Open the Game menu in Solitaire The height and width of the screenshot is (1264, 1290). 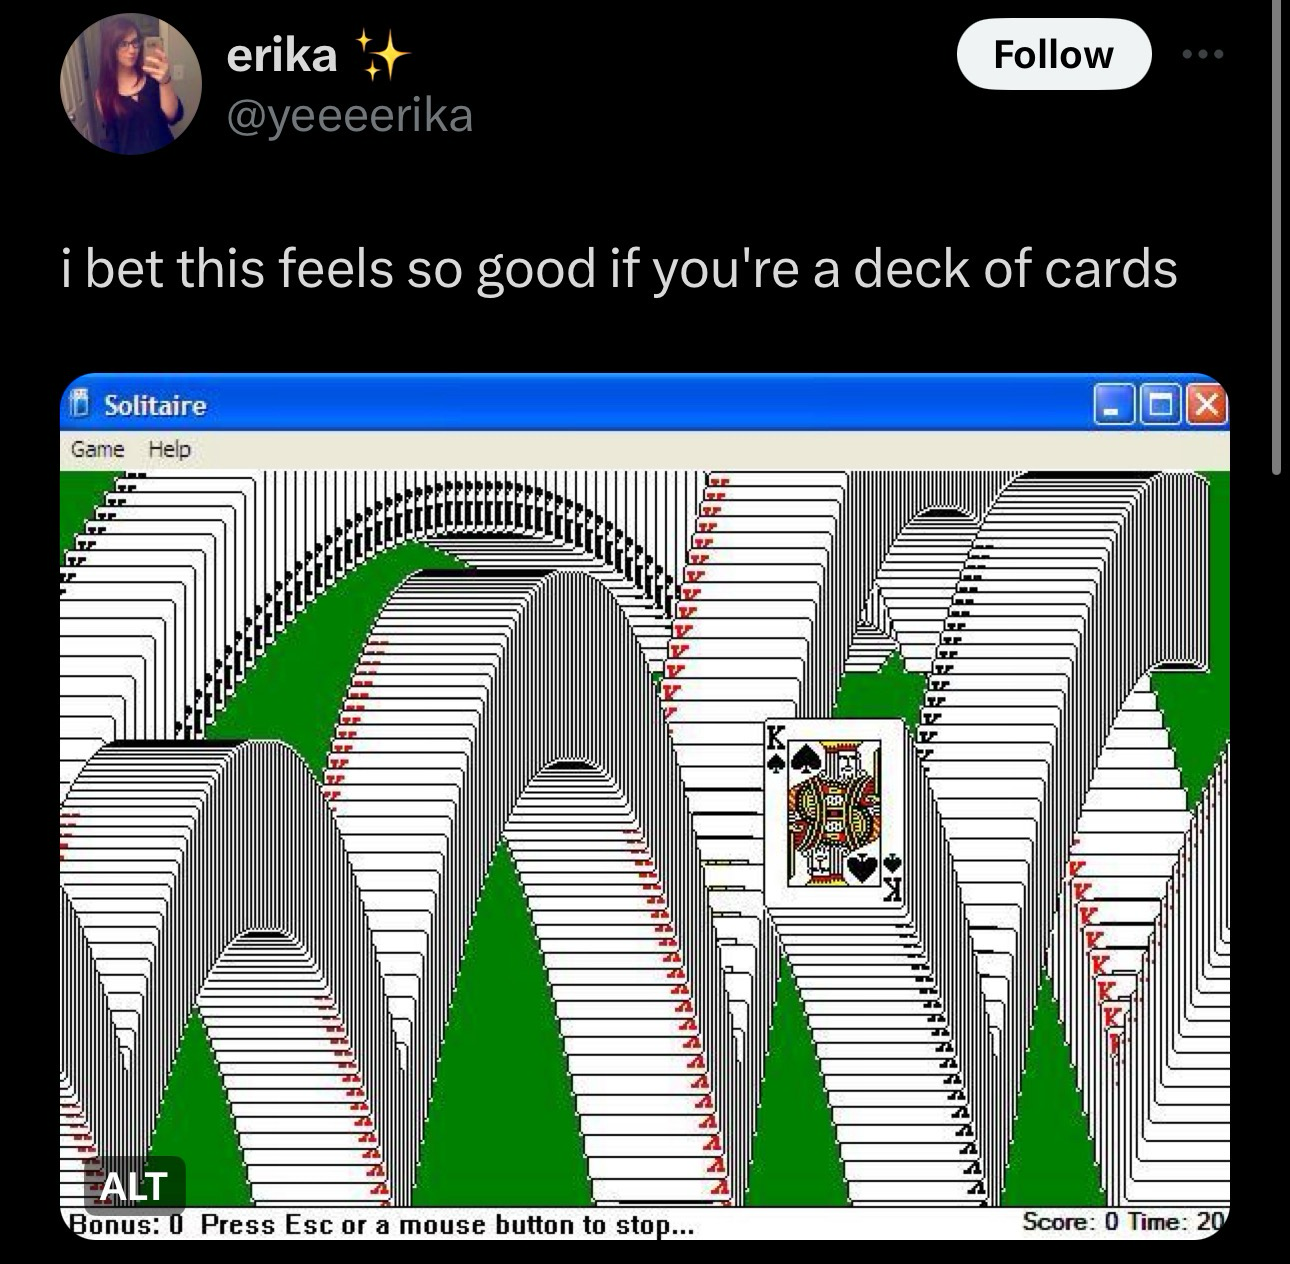coord(98,449)
